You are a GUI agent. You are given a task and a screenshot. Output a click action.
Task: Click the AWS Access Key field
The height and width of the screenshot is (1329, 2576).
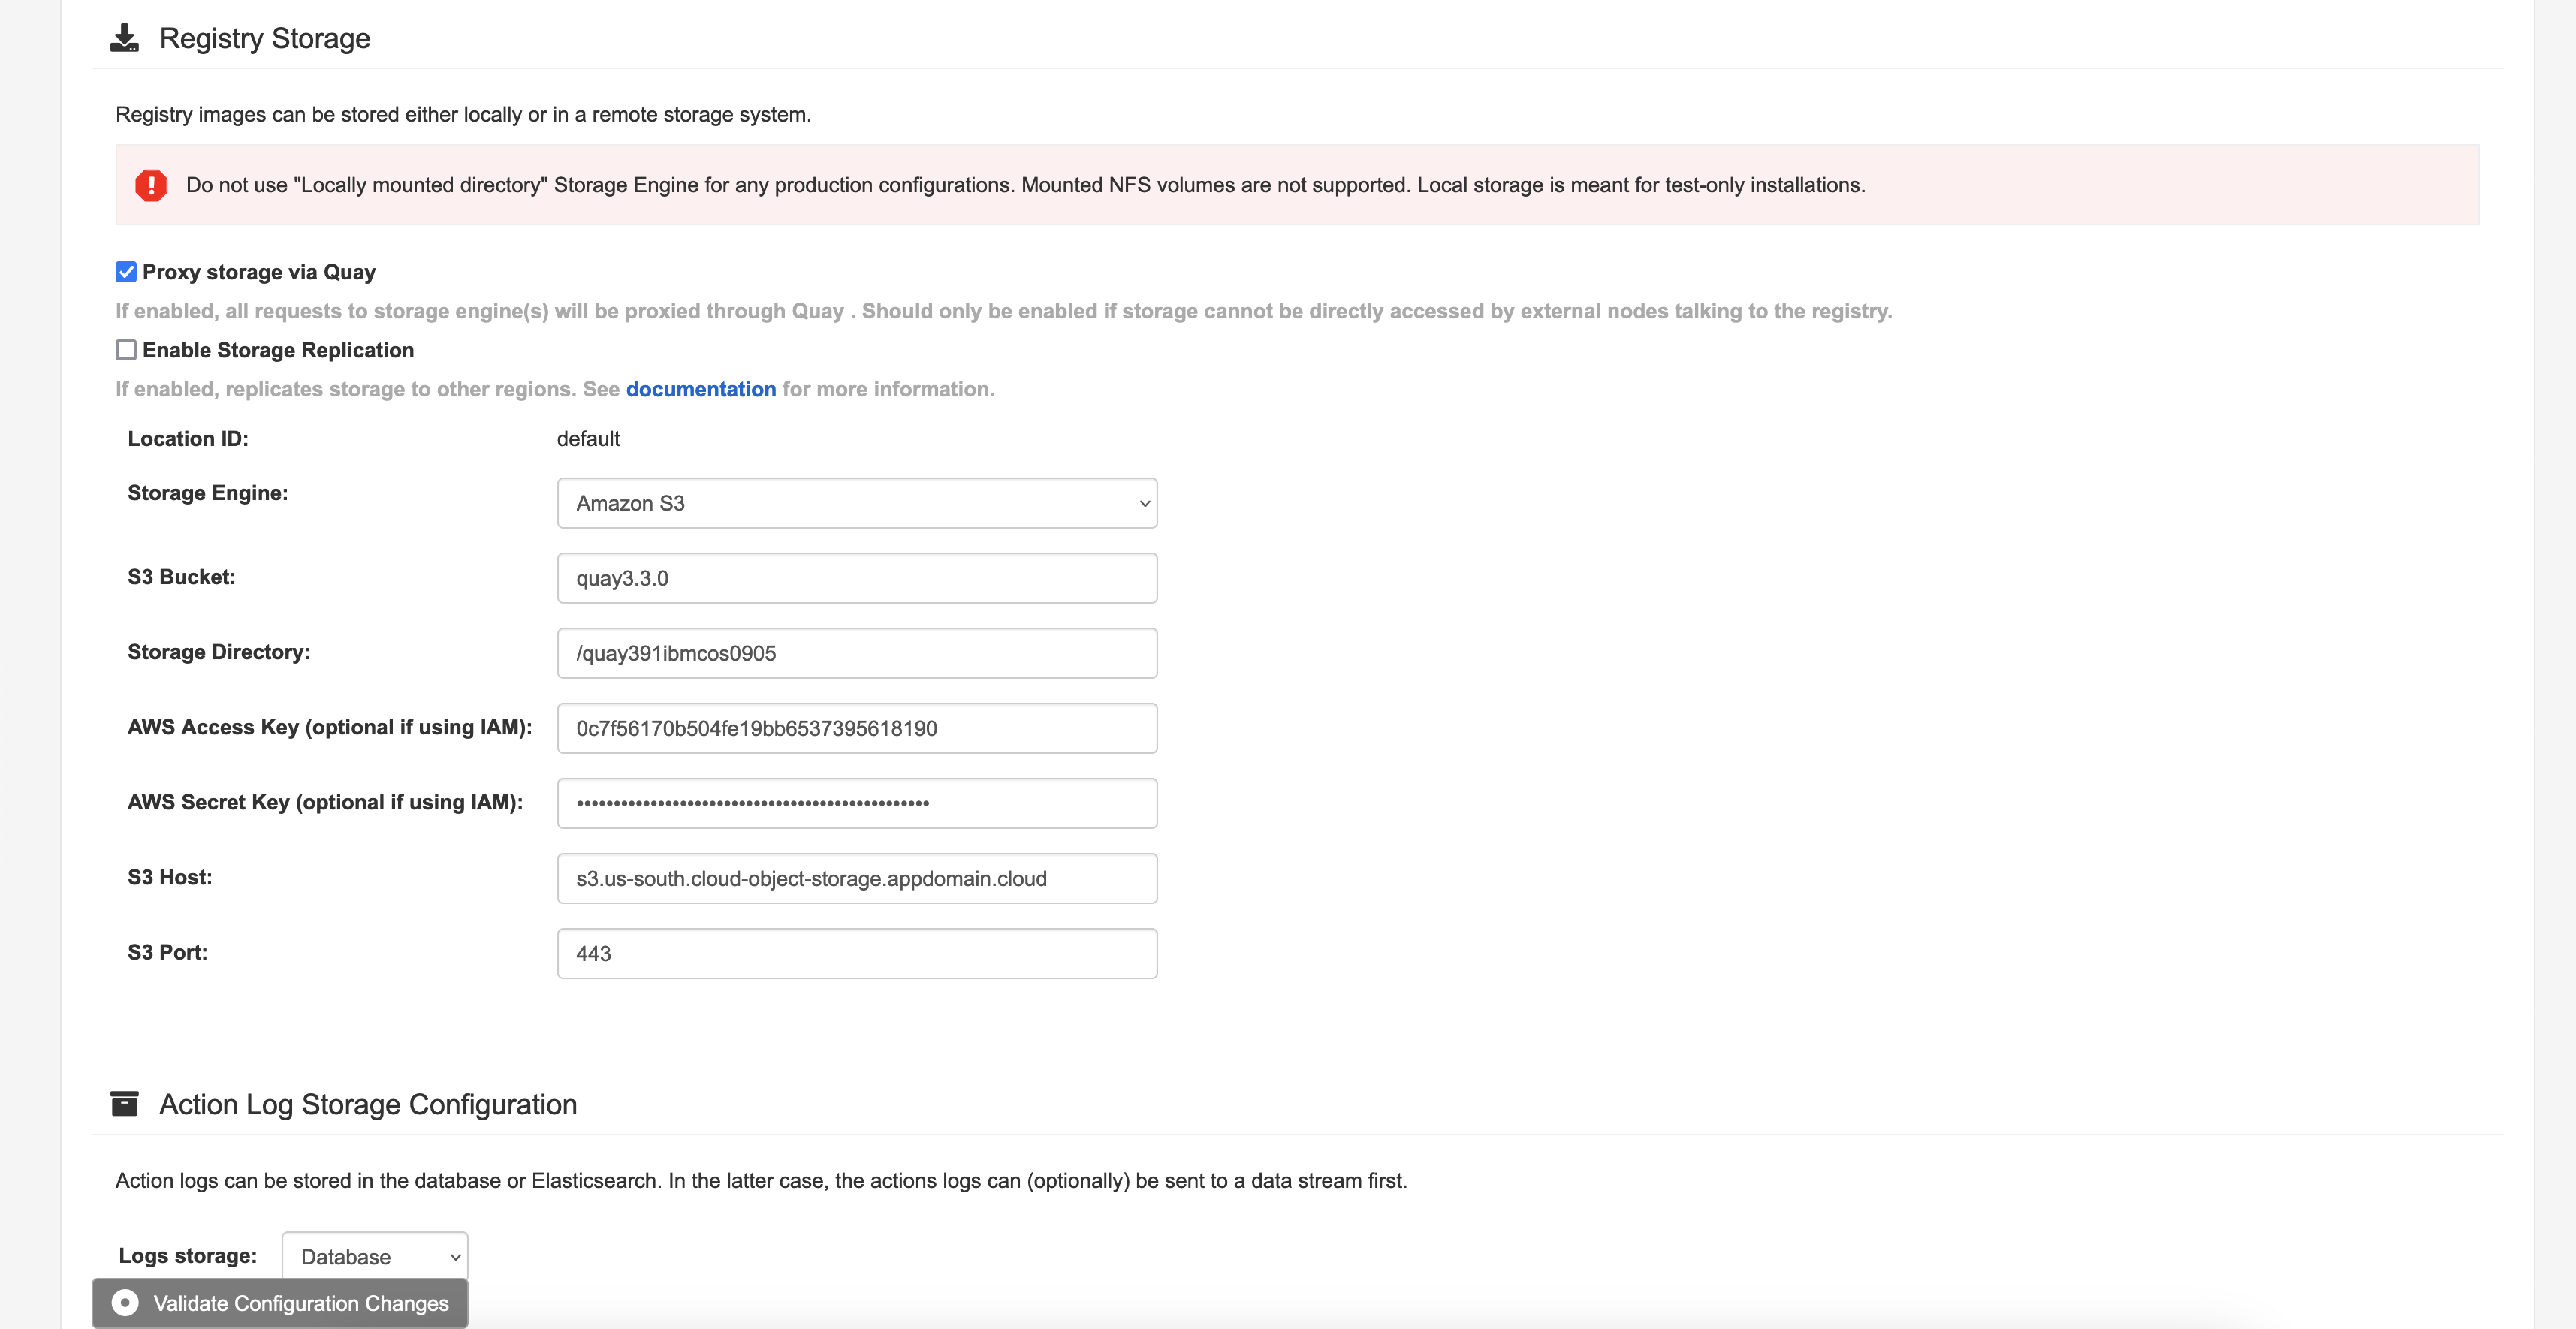click(x=856, y=728)
